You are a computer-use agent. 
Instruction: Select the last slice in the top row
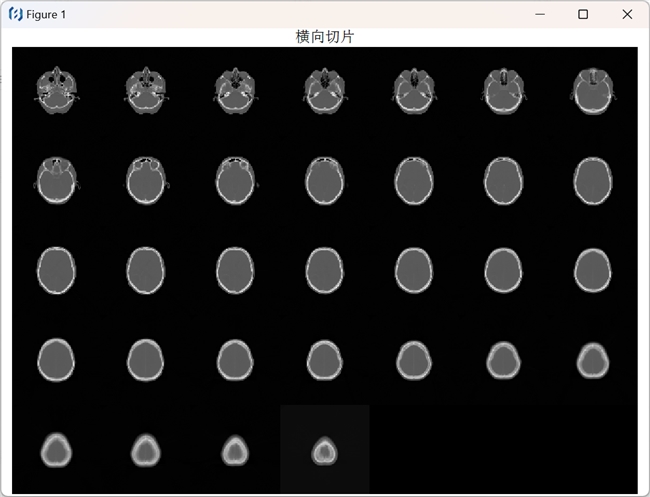pyautogui.click(x=593, y=91)
